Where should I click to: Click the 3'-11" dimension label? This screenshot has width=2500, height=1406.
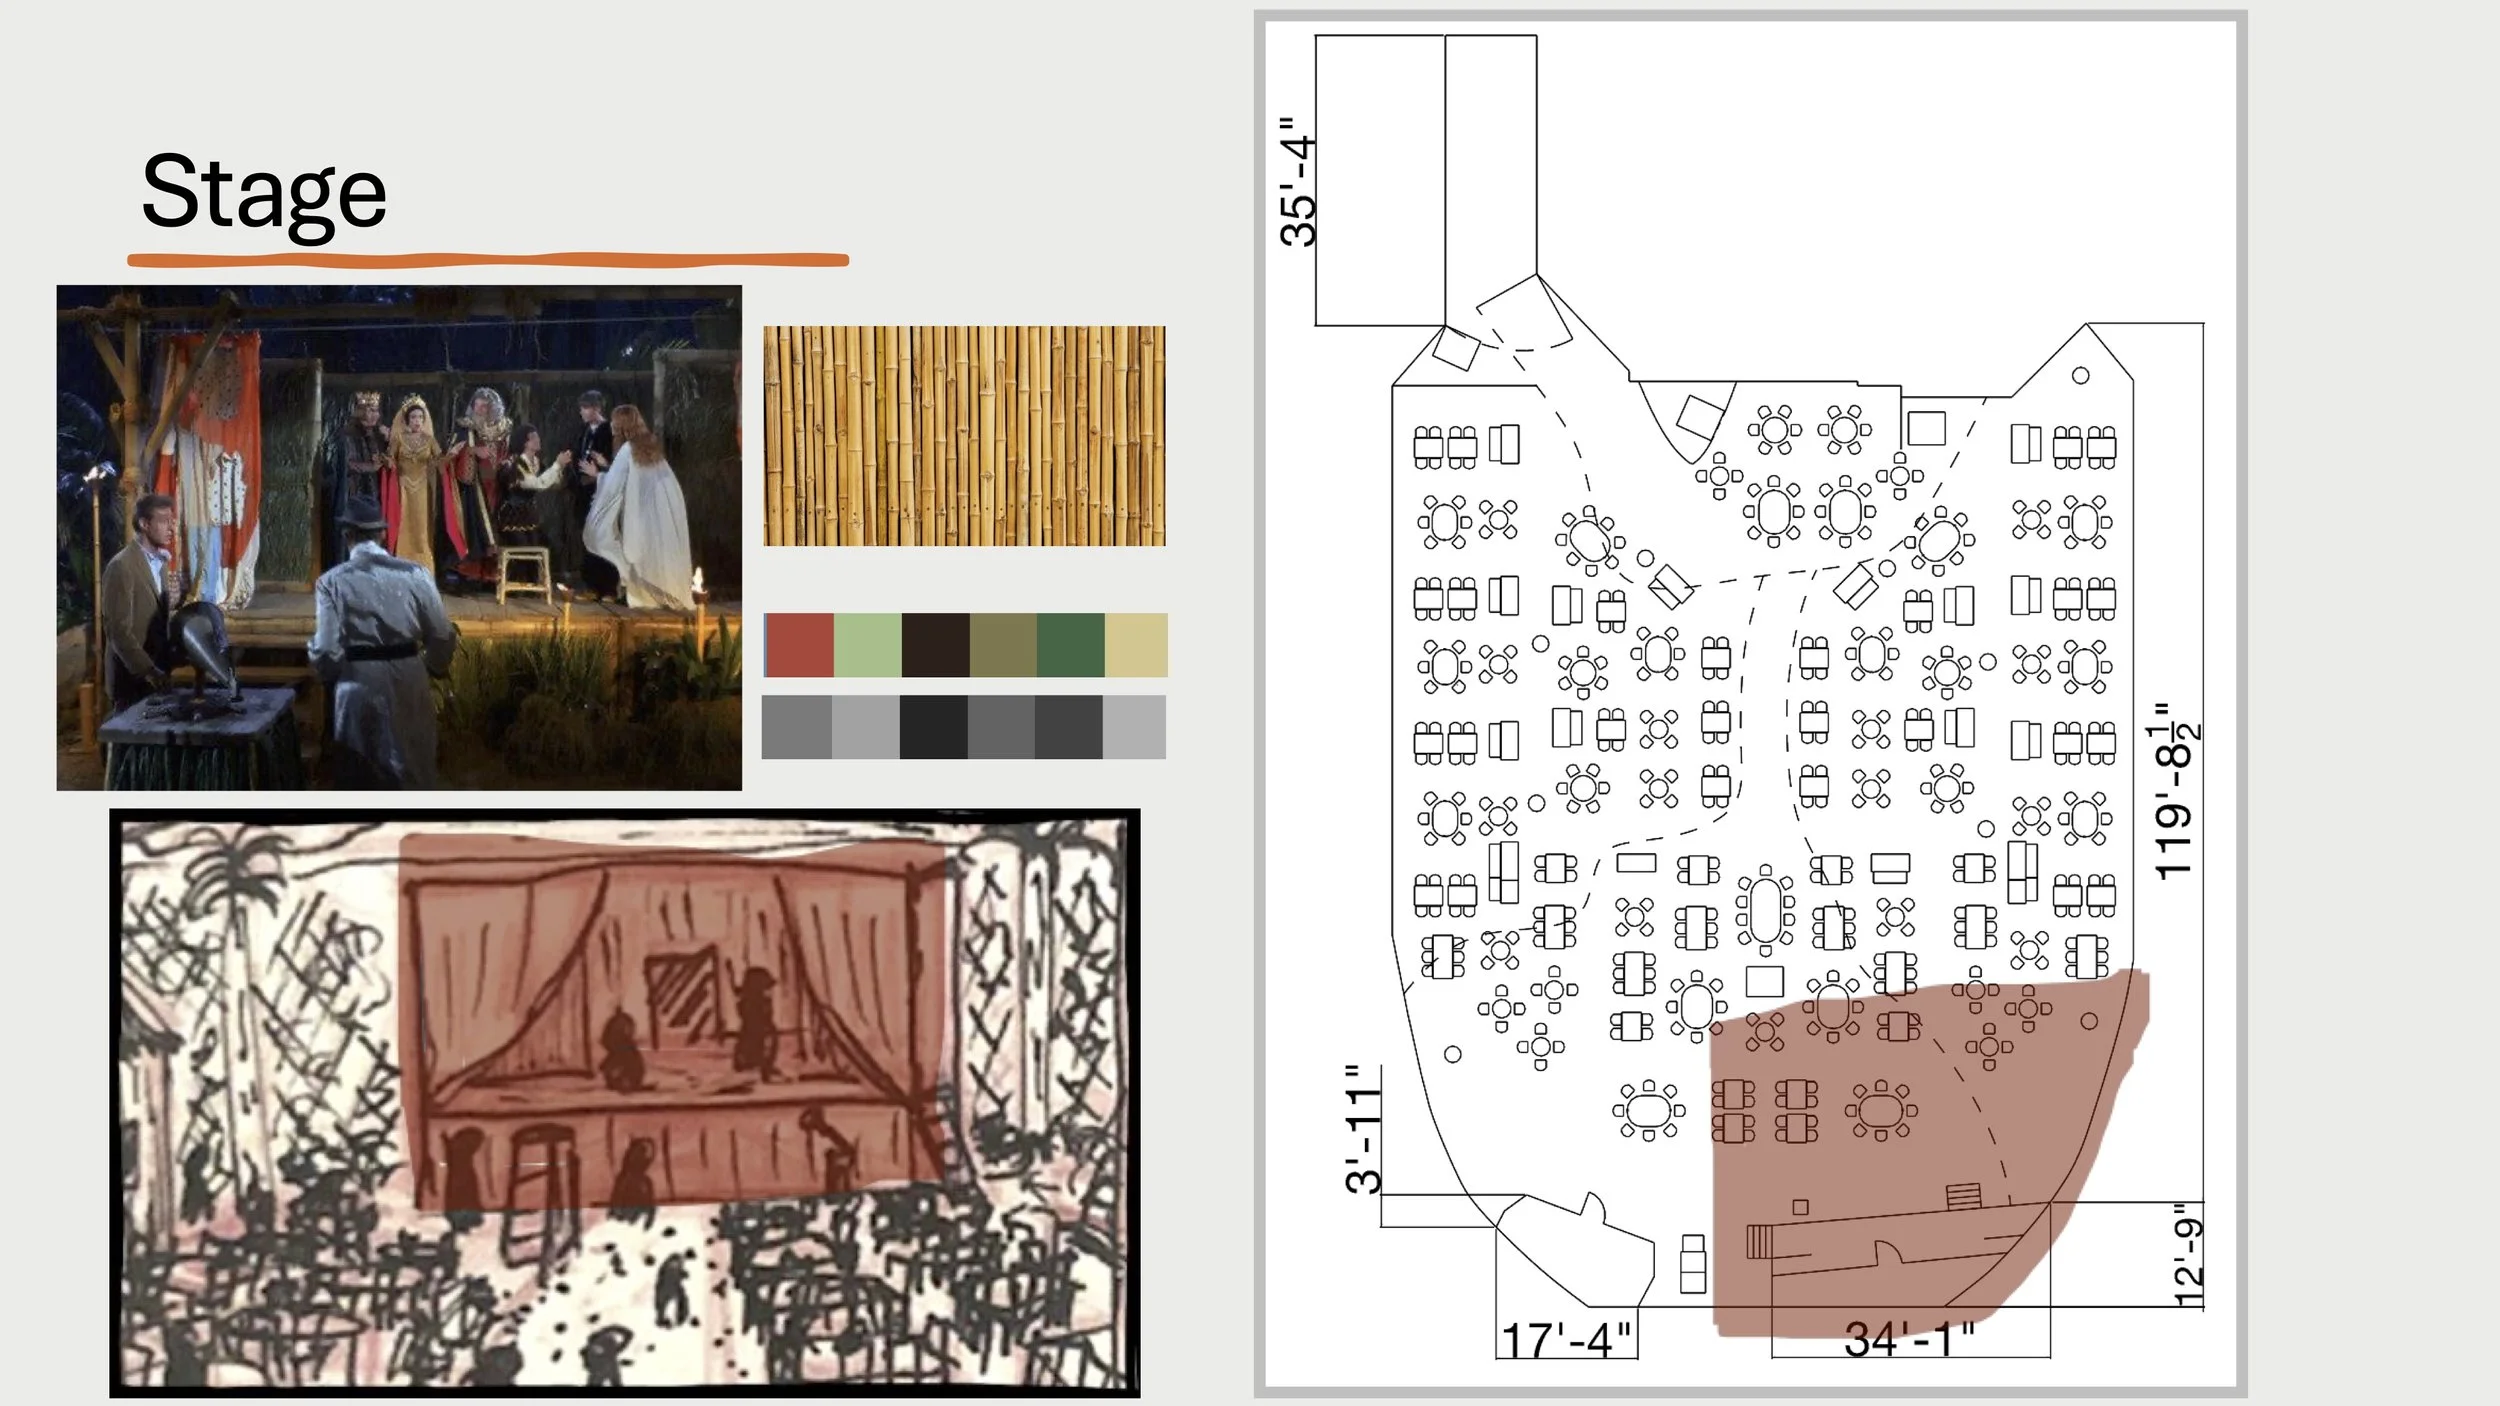pyautogui.click(x=1363, y=1130)
